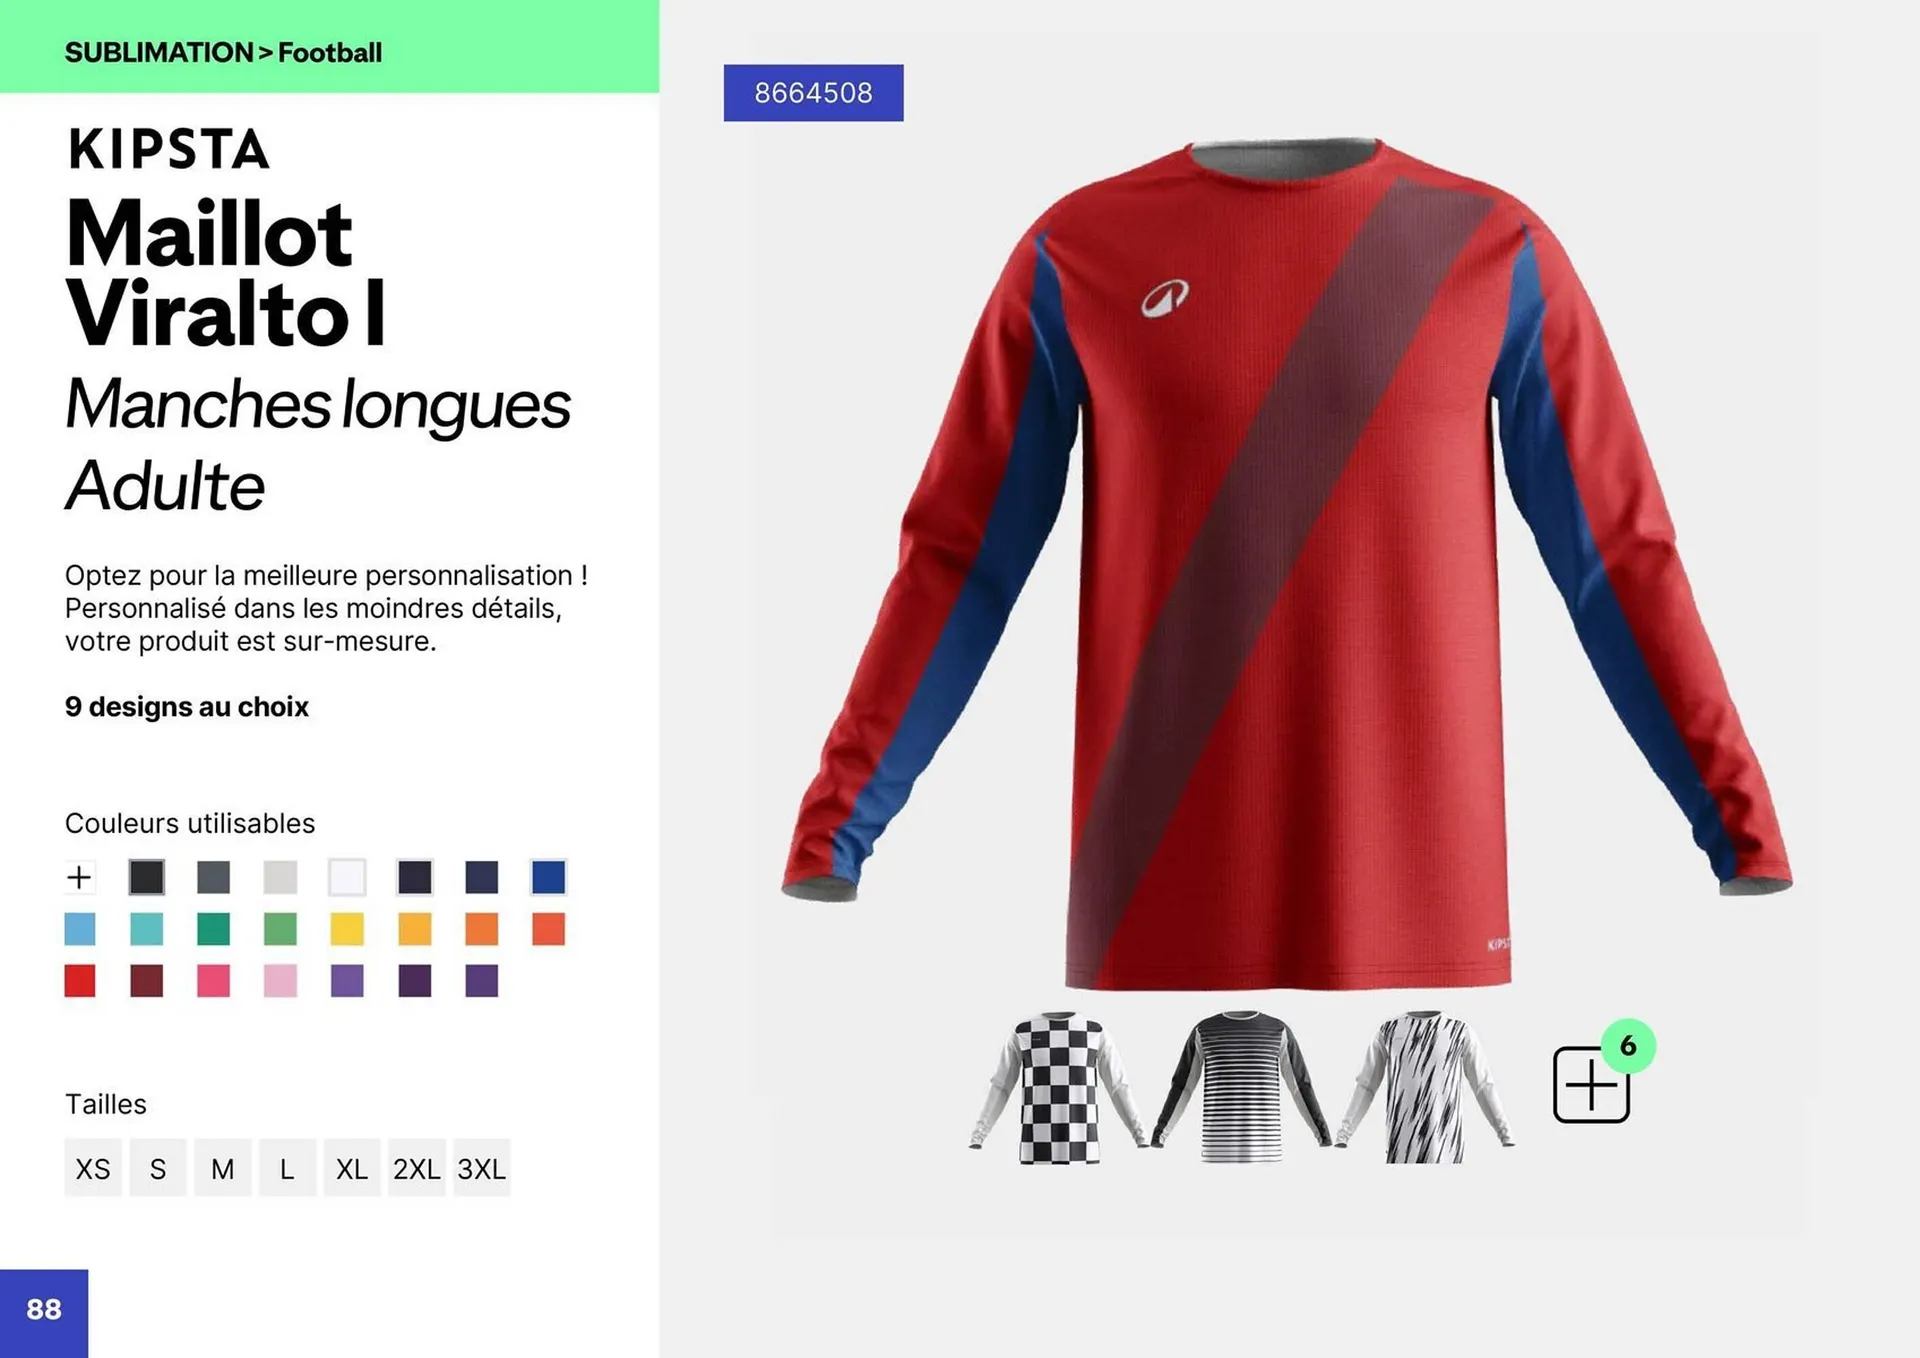Select the striped dark jersey design thumbnail

point(1241,1087)
